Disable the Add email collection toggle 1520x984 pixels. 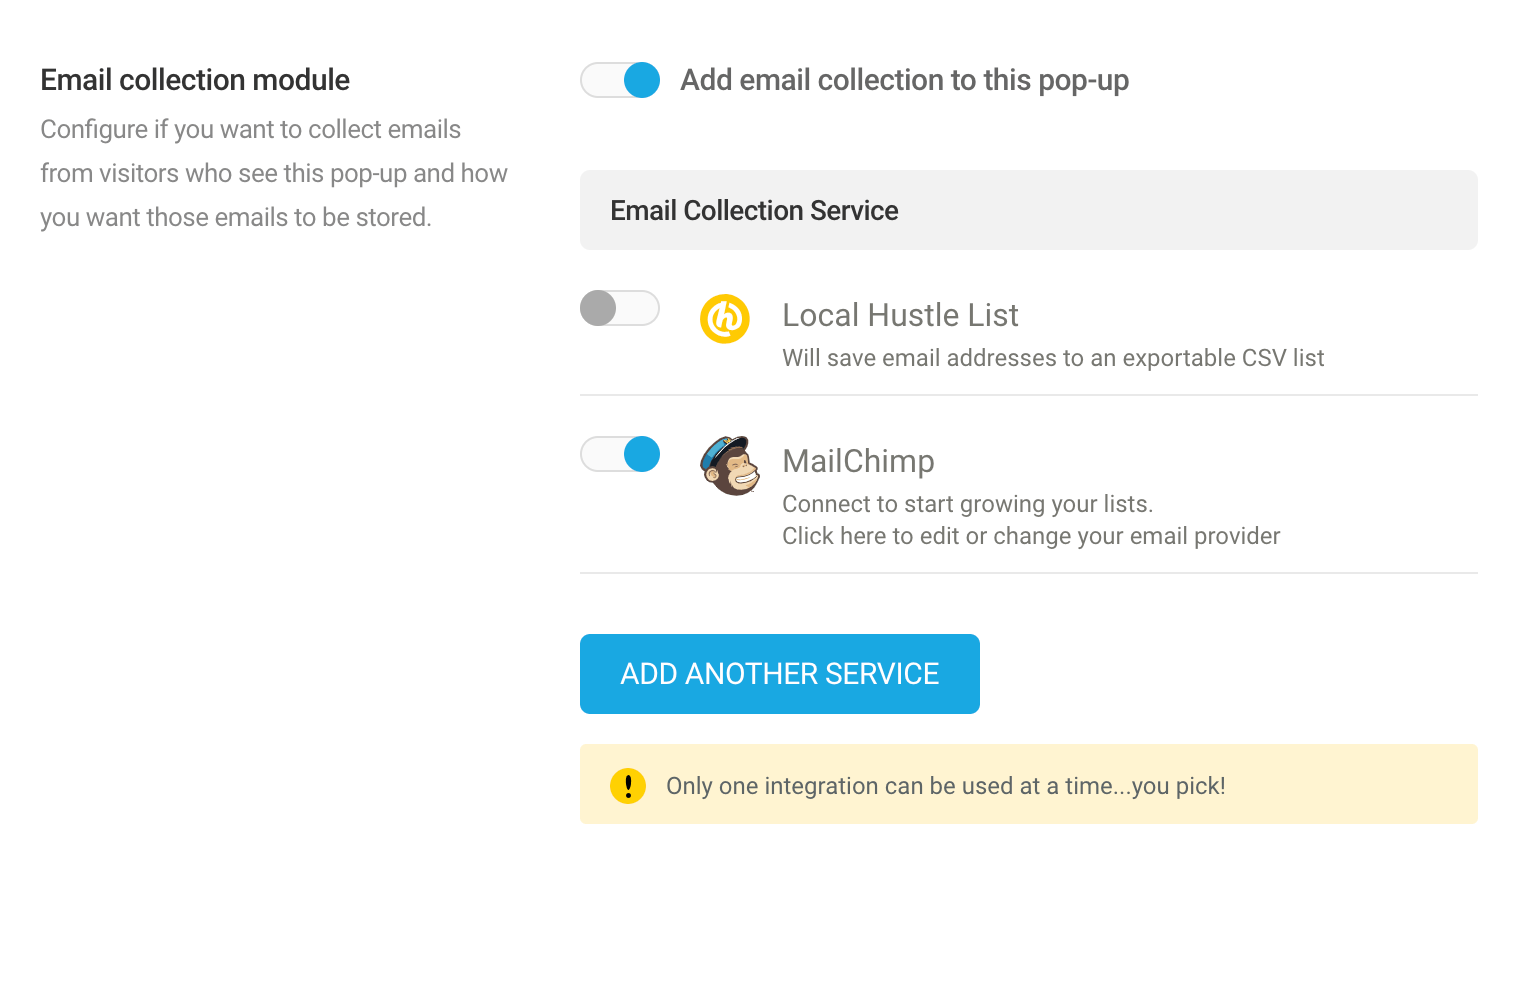(620, 80)
